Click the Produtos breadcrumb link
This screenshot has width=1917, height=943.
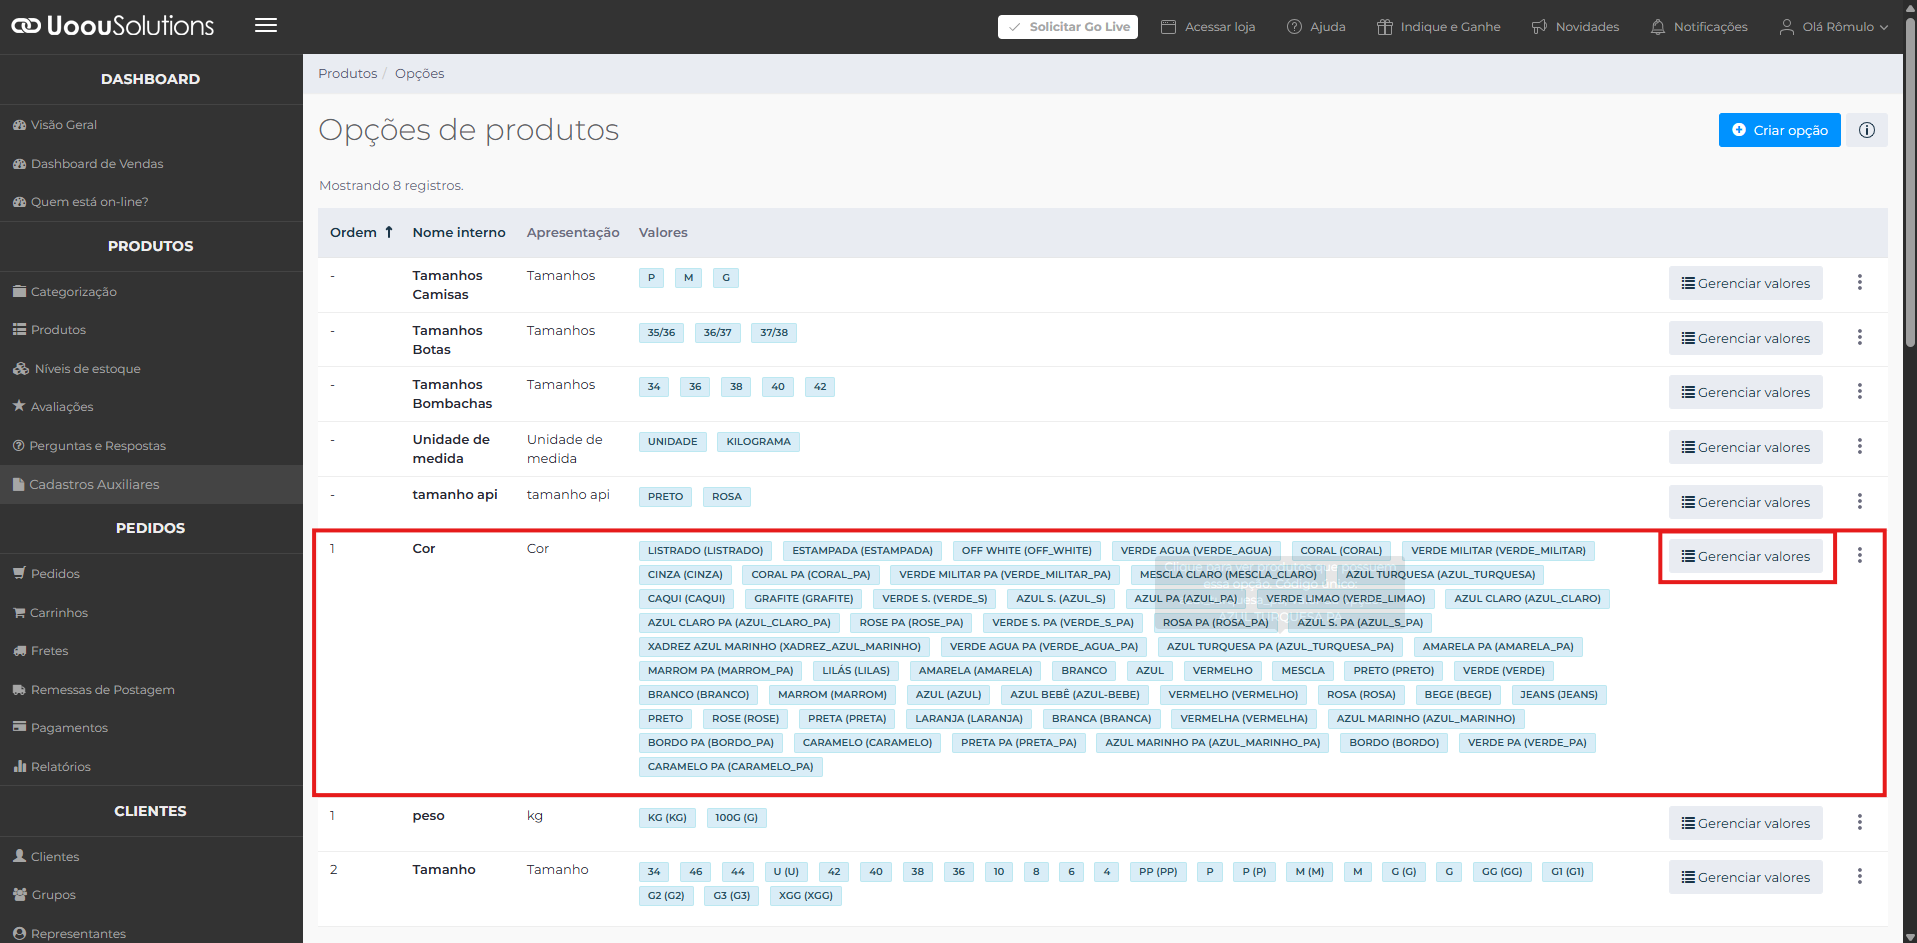[348, 74]
